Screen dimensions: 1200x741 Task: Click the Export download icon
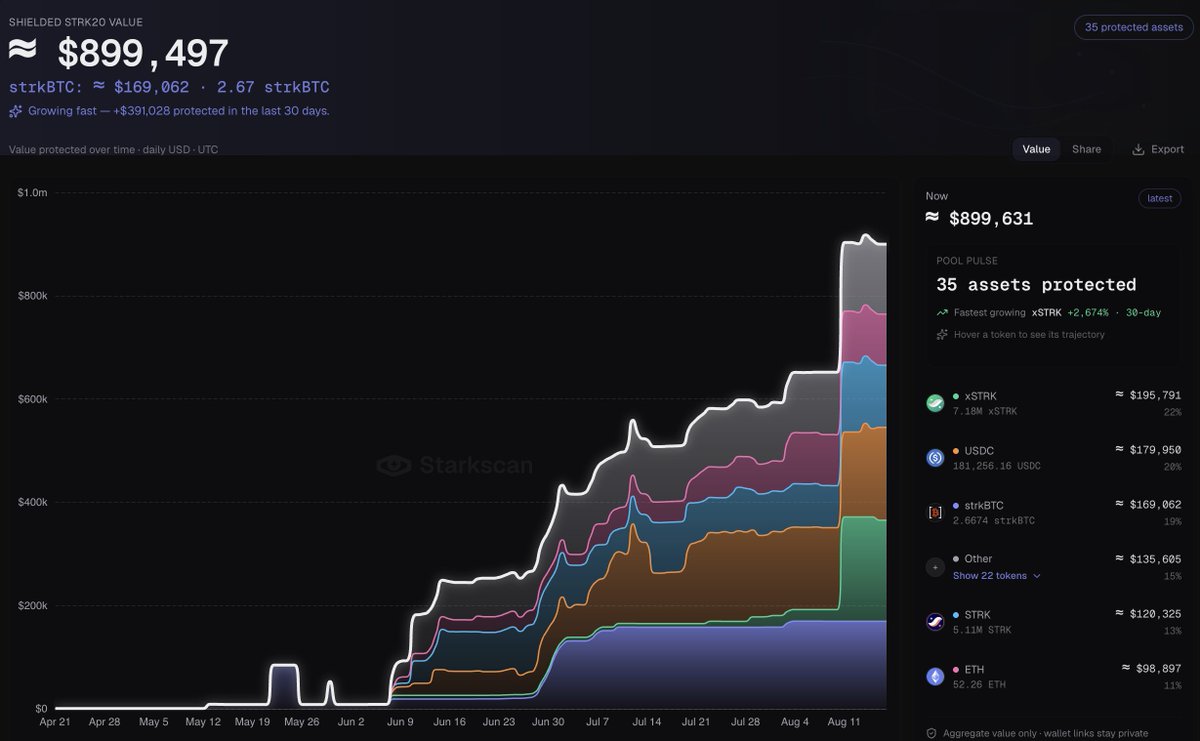(x=1138, y=149)
